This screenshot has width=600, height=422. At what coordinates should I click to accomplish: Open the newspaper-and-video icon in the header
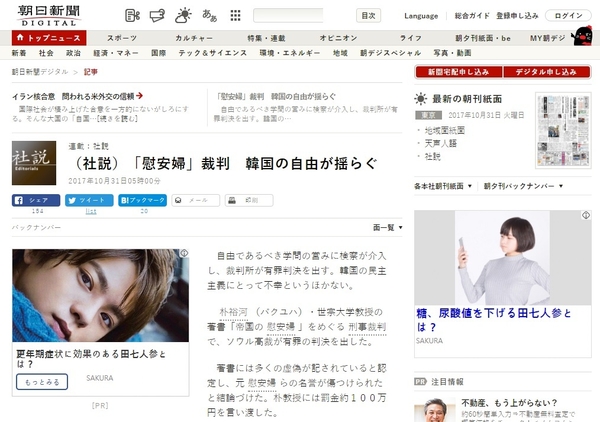coord(132,16)
